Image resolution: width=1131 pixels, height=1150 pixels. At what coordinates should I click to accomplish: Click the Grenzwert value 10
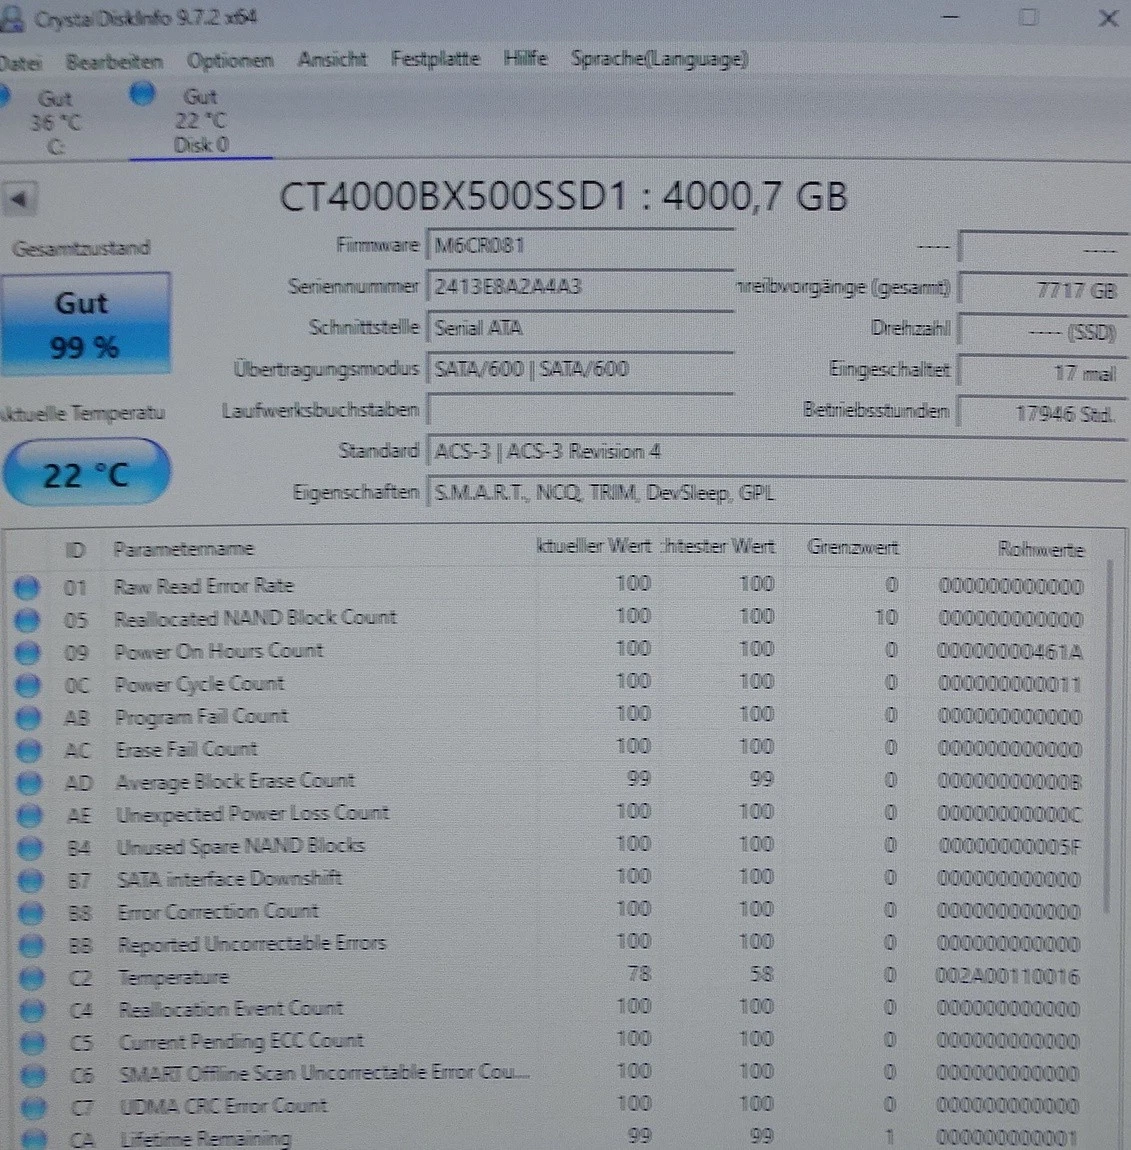pos(886,618)
